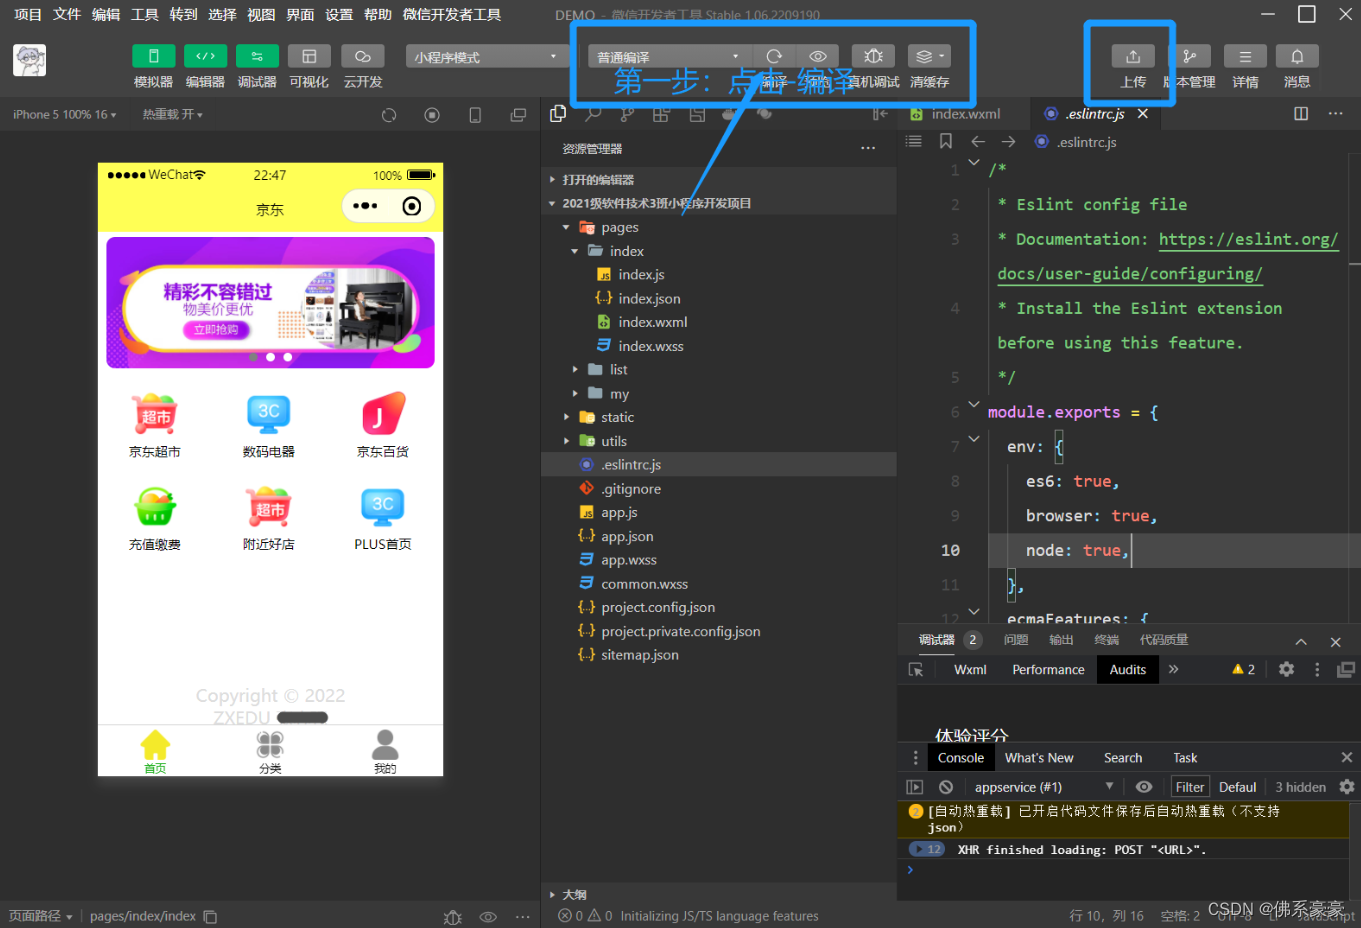Open the 资源管理器 more options menu

[868, 148]
